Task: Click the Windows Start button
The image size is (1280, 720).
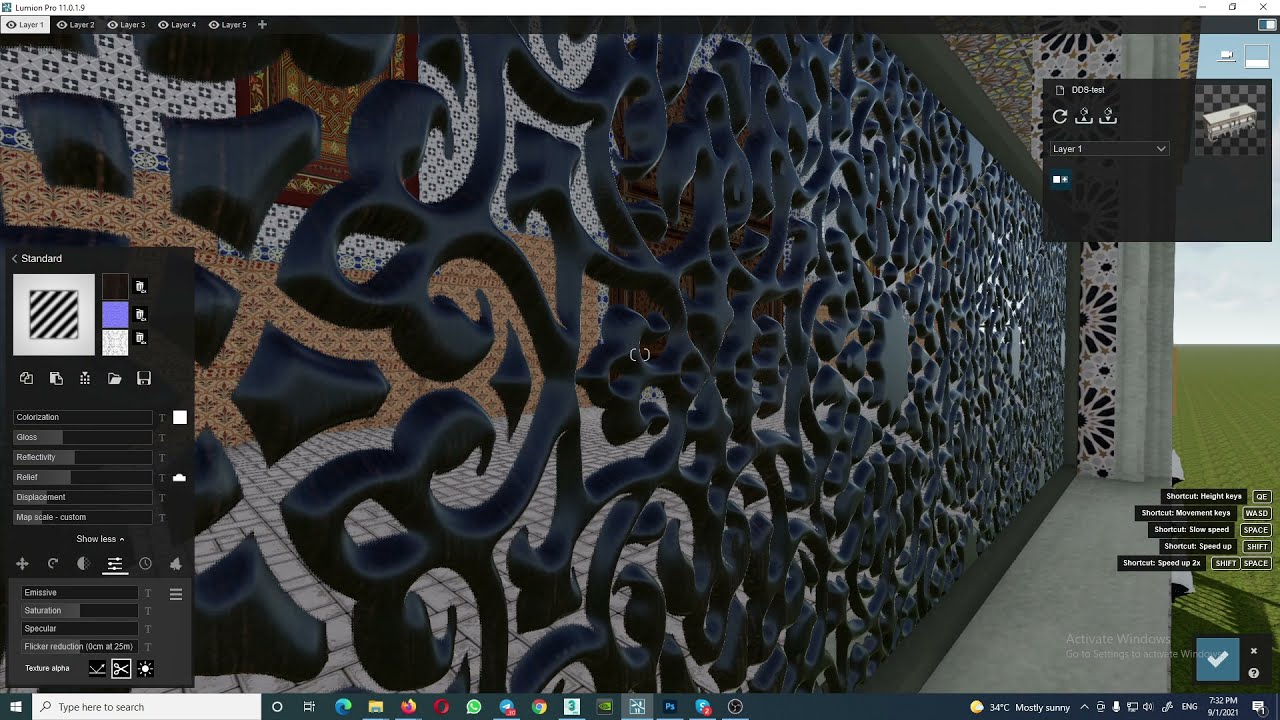Action: 16,707
